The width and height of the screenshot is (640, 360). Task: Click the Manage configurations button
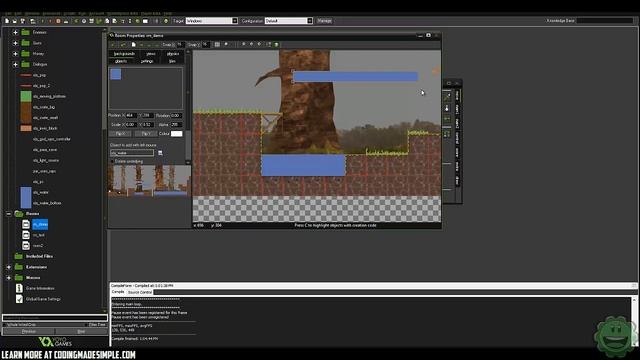click(324, 21)
